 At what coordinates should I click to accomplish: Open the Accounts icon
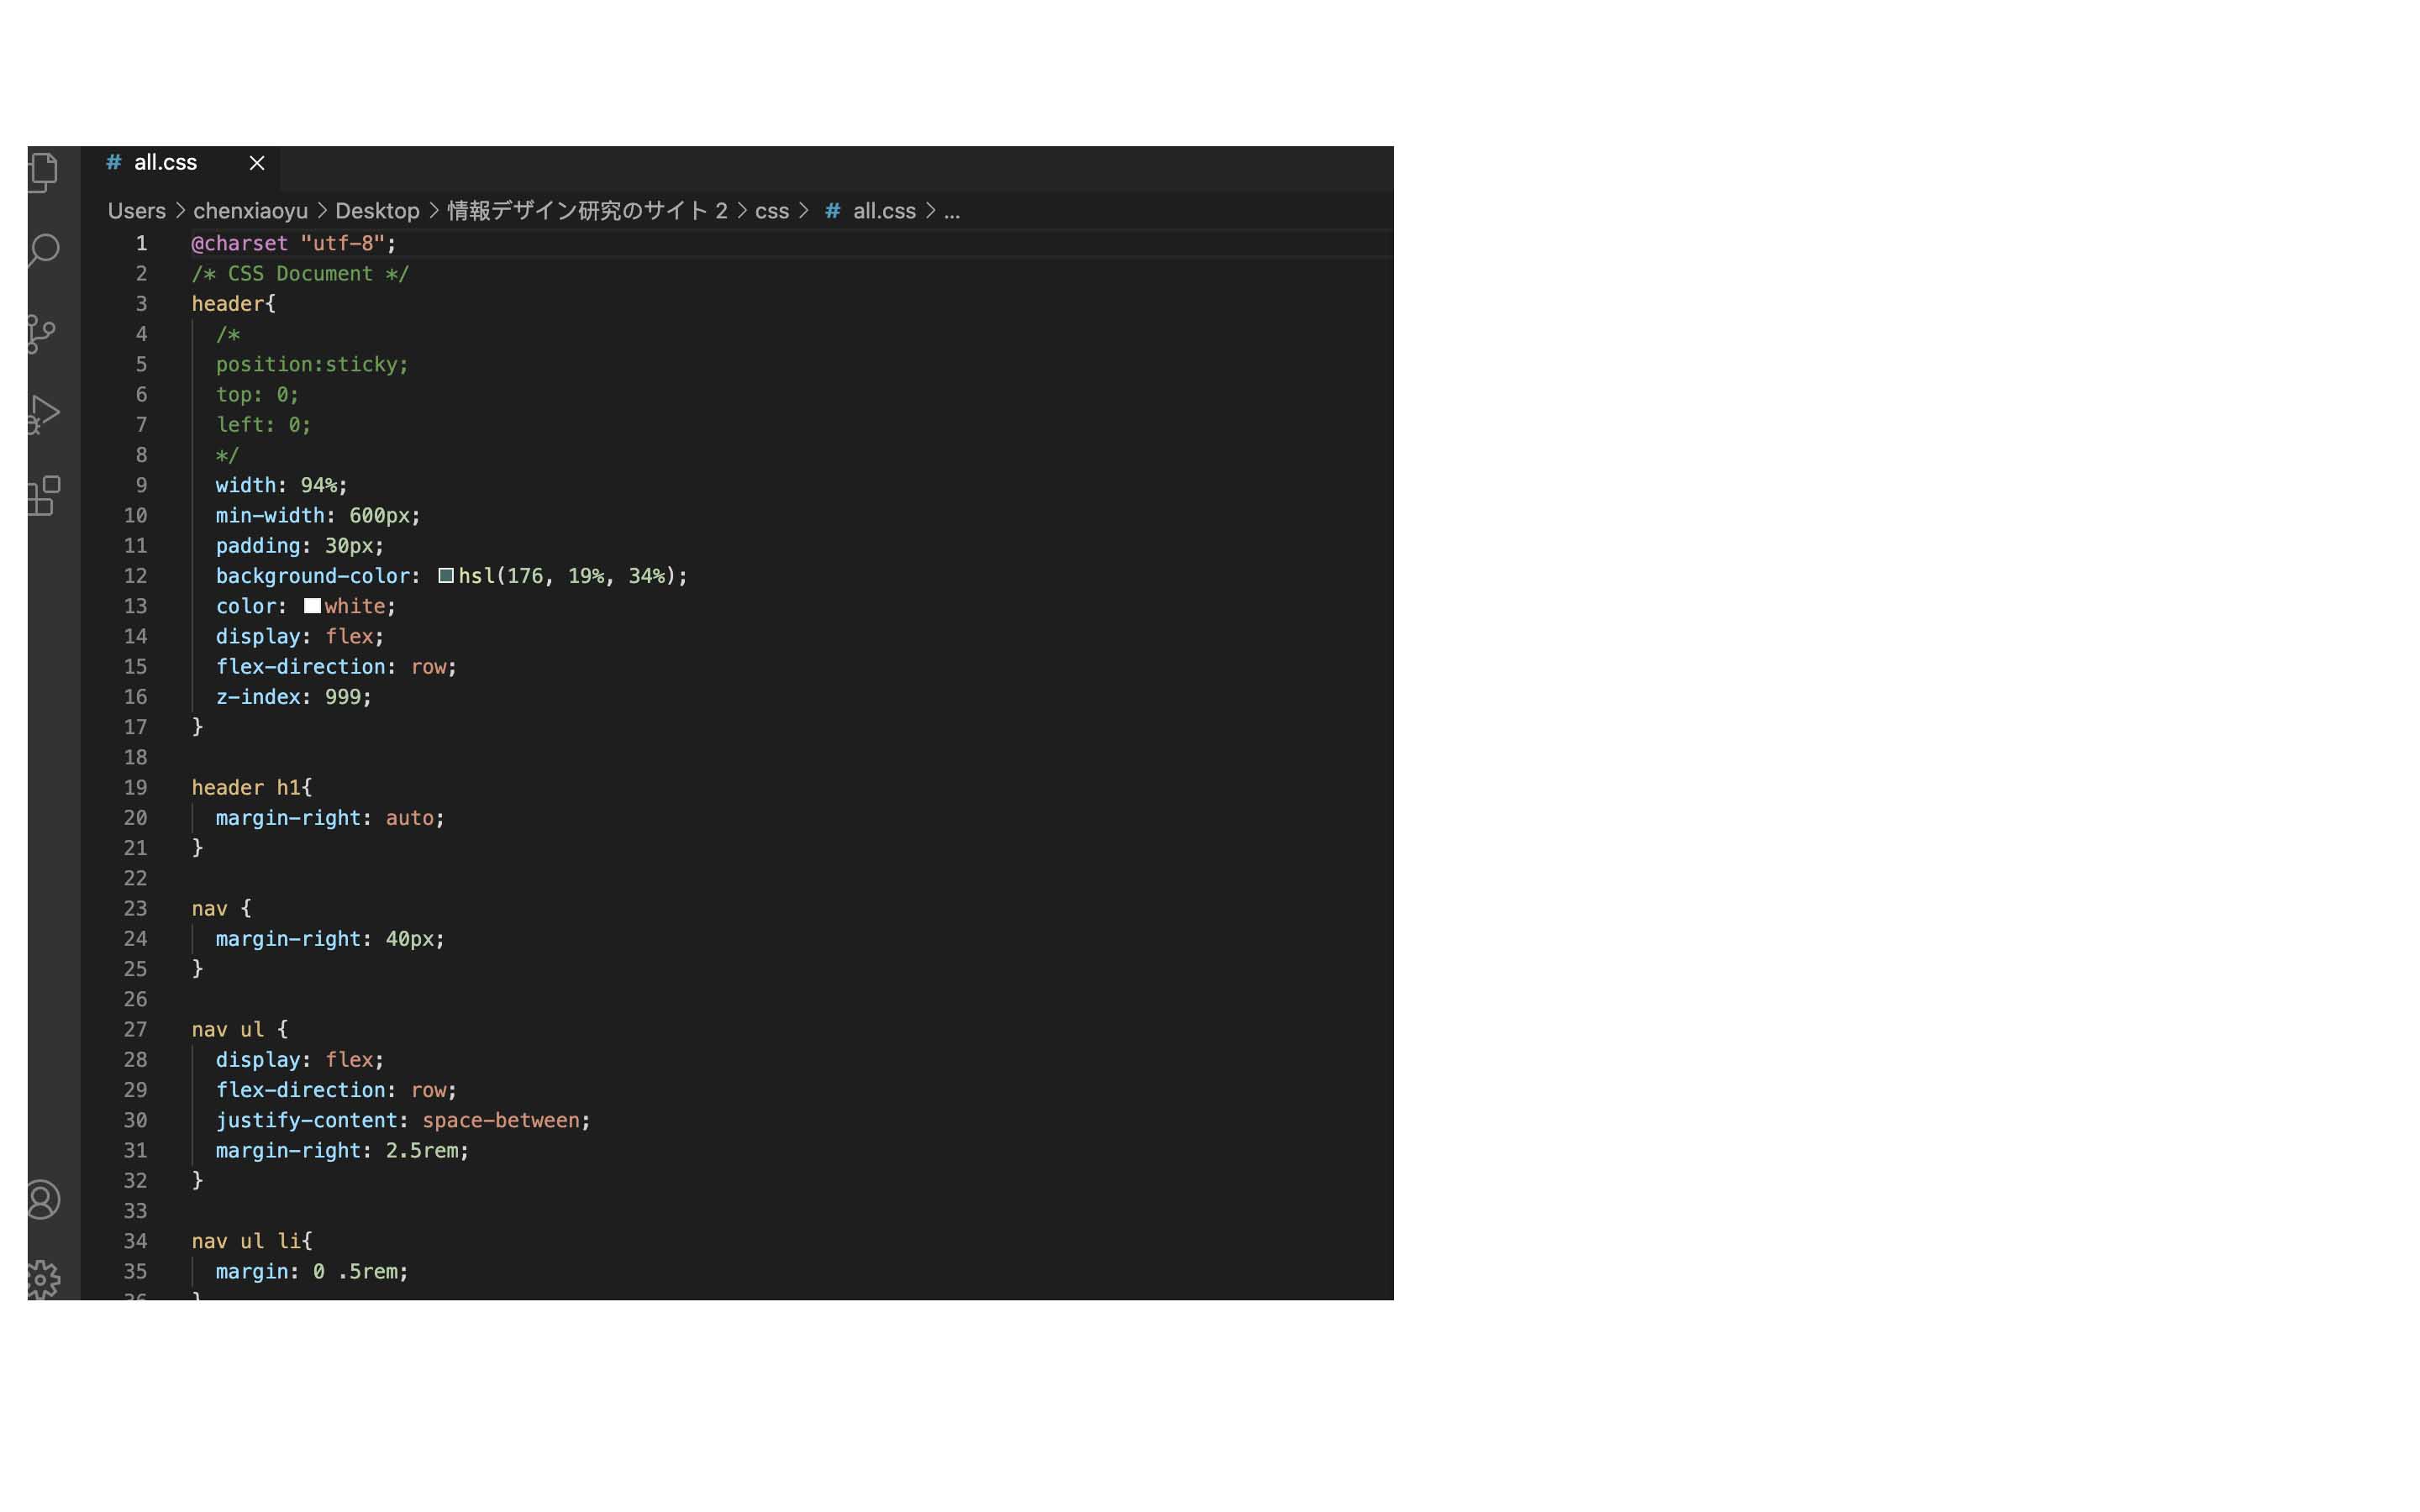pos(43,1199)
